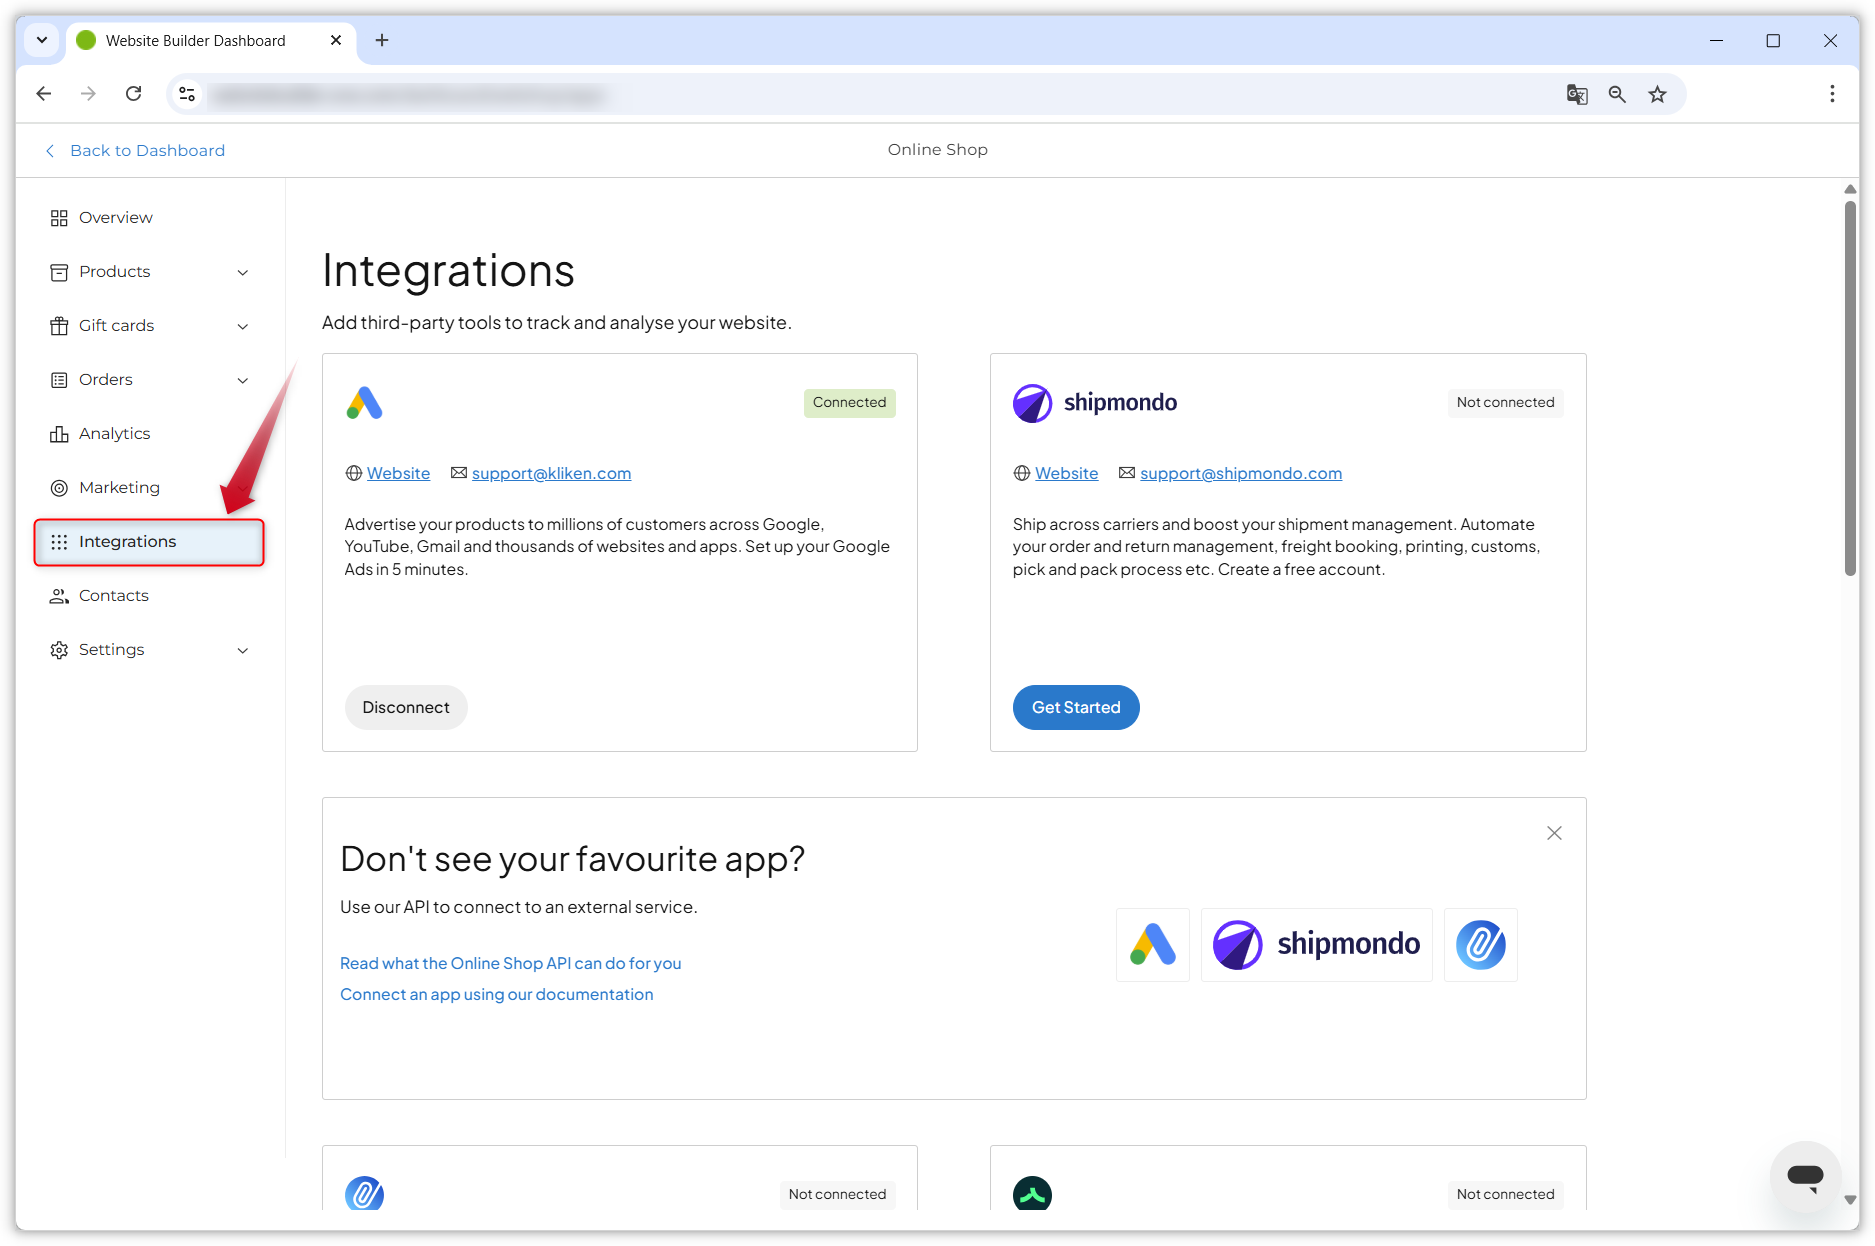The image size is (1875, 1246).
Task: Select Overview in the left navigation
Action: [x=115, y=218]
